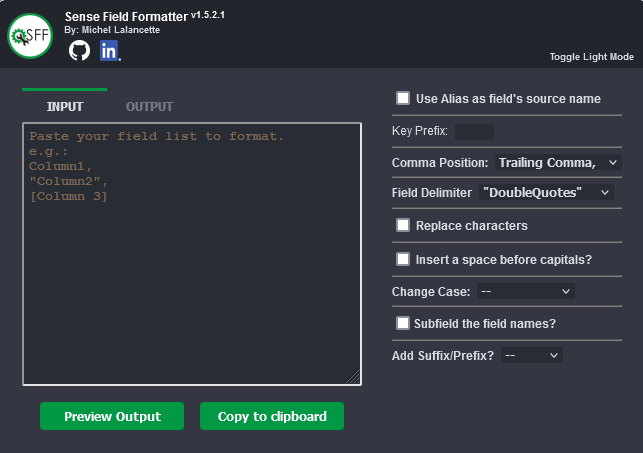
Task: Click inside the field list text area
Action: point(192,254)
